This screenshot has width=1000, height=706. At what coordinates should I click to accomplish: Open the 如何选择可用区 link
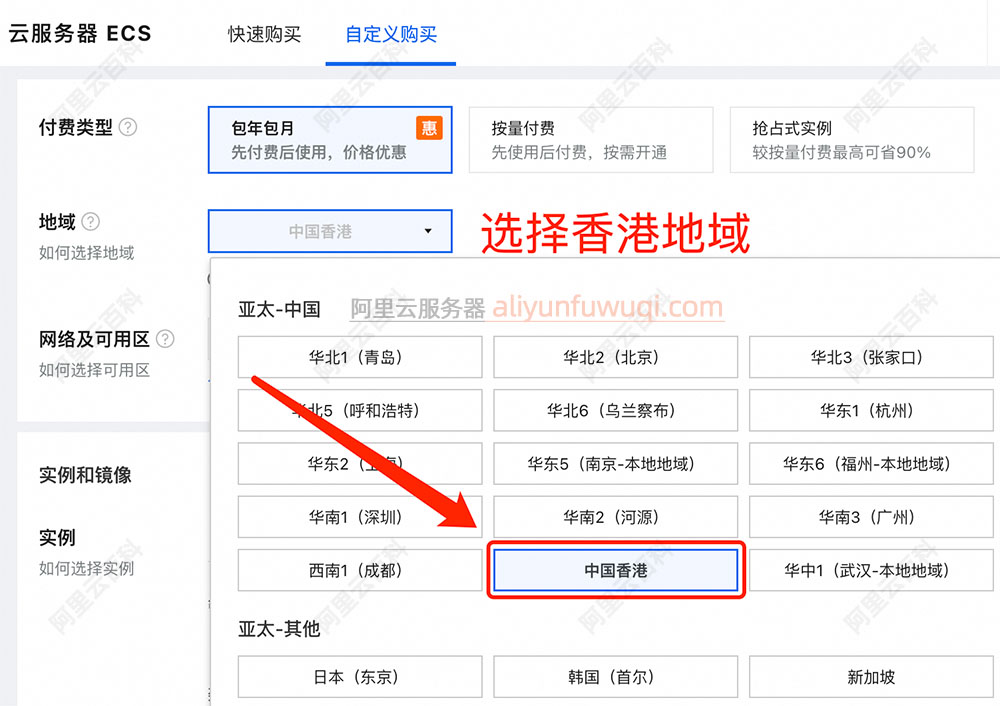click(94, 370)
